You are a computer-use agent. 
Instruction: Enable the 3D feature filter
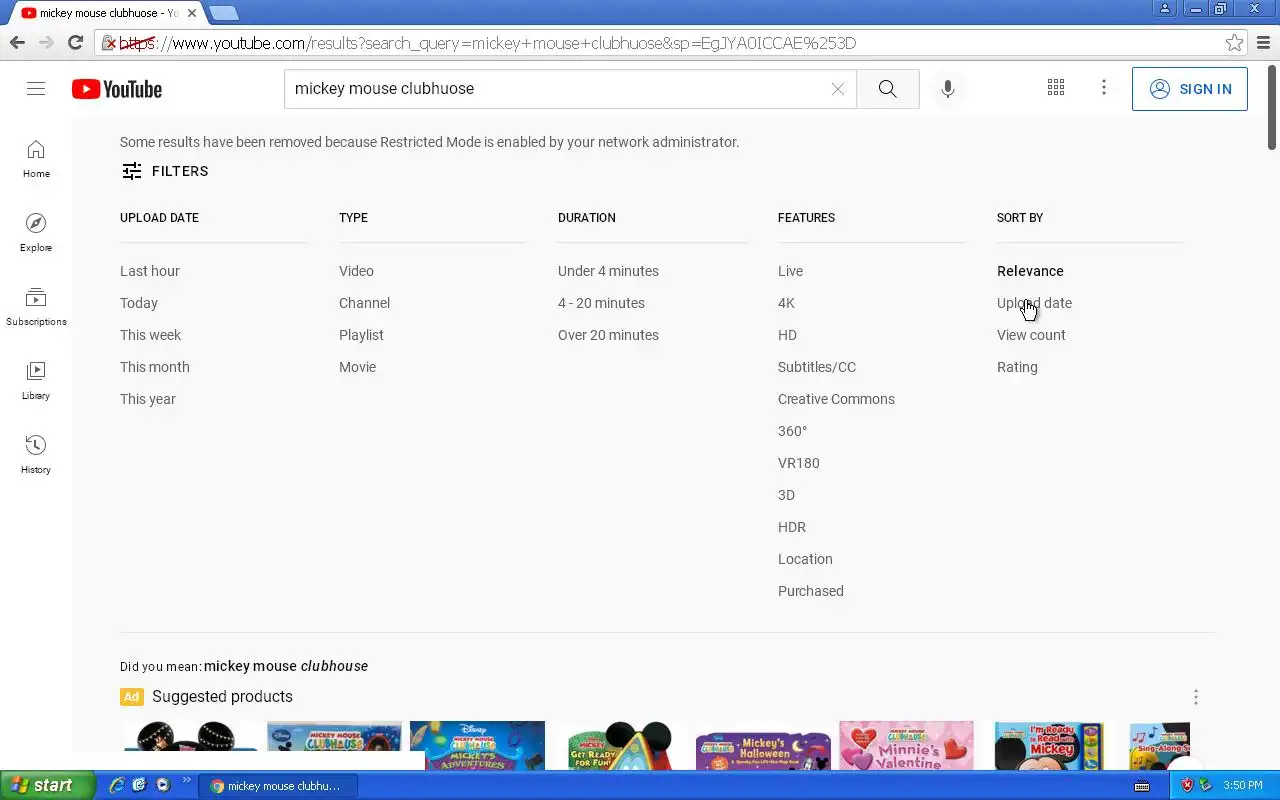pyautogui.click(x=786, y=495)
